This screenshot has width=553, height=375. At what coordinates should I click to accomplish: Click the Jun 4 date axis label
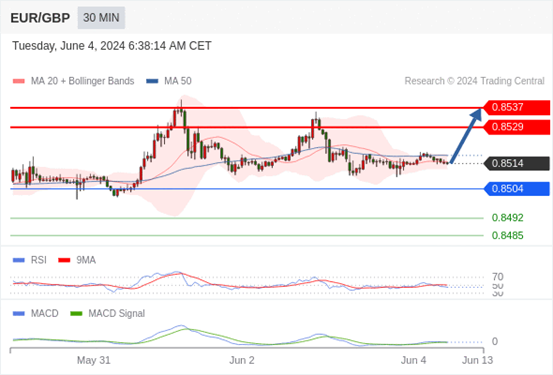click(413, 361)
